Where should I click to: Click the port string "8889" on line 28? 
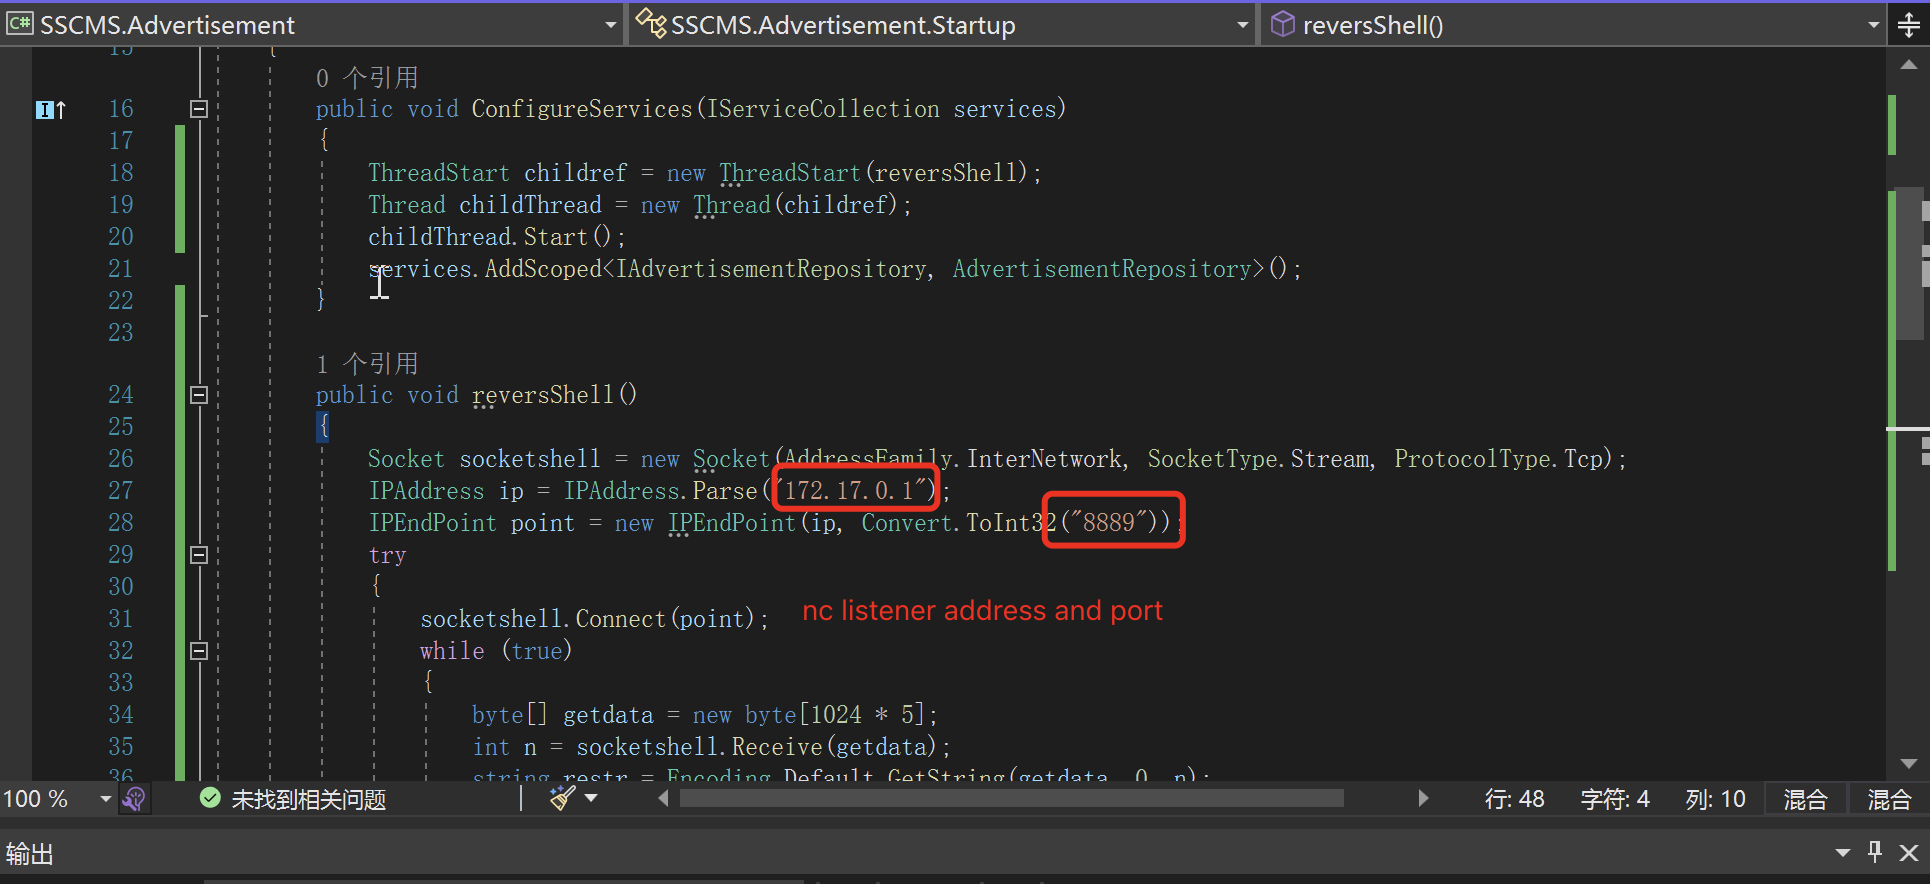coord(1108,522)
